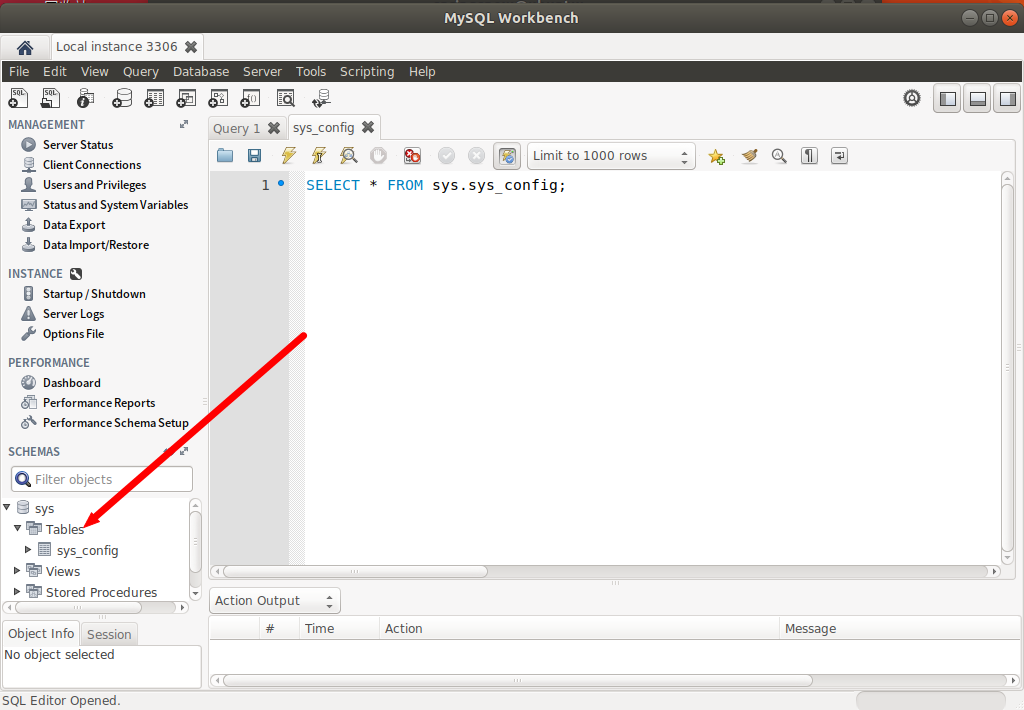Click the Filter objects search field
Viewport: 1024px width, 710px height.
[x=110, y=479]
